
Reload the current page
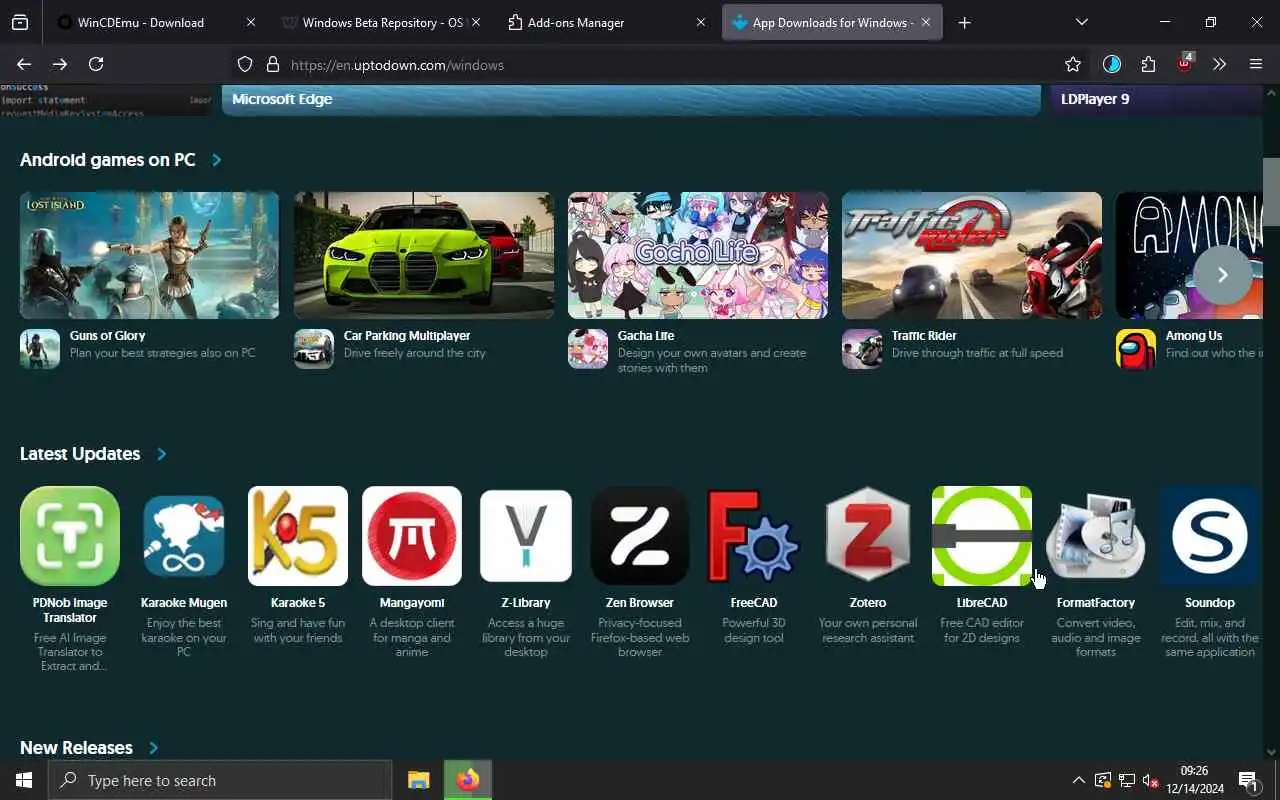96,64
